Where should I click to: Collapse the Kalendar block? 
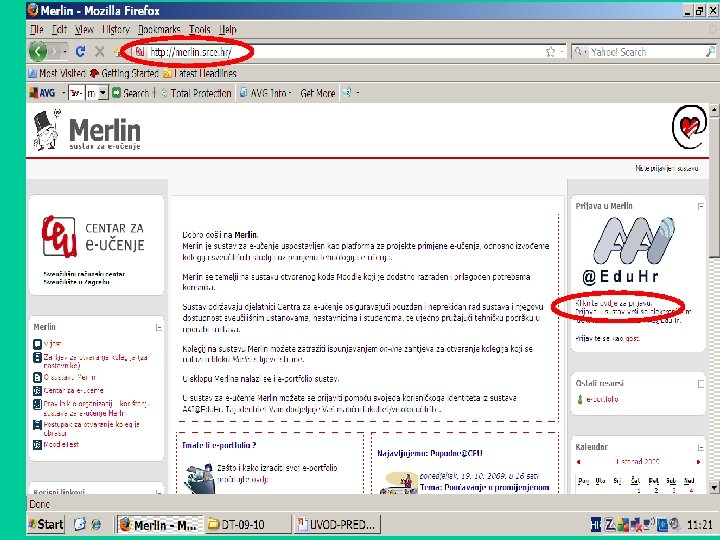[701, 447]
